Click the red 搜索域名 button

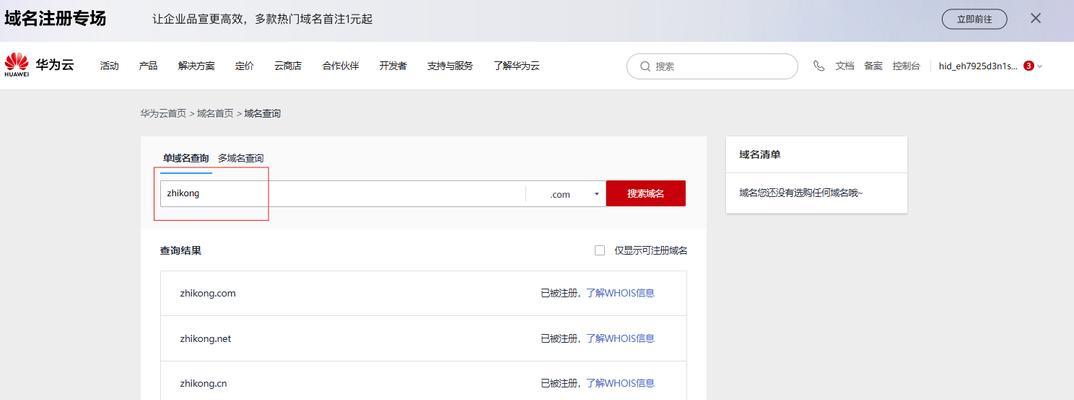pos(646,194)
